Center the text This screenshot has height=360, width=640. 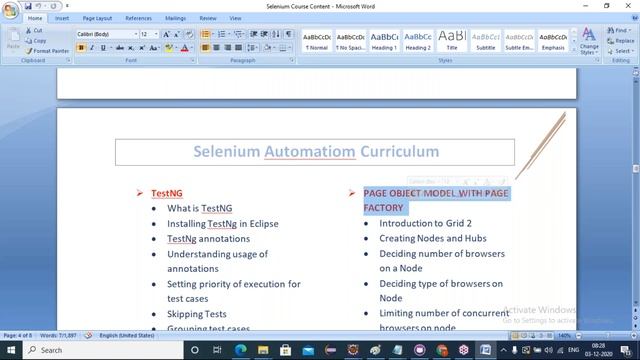216,48
